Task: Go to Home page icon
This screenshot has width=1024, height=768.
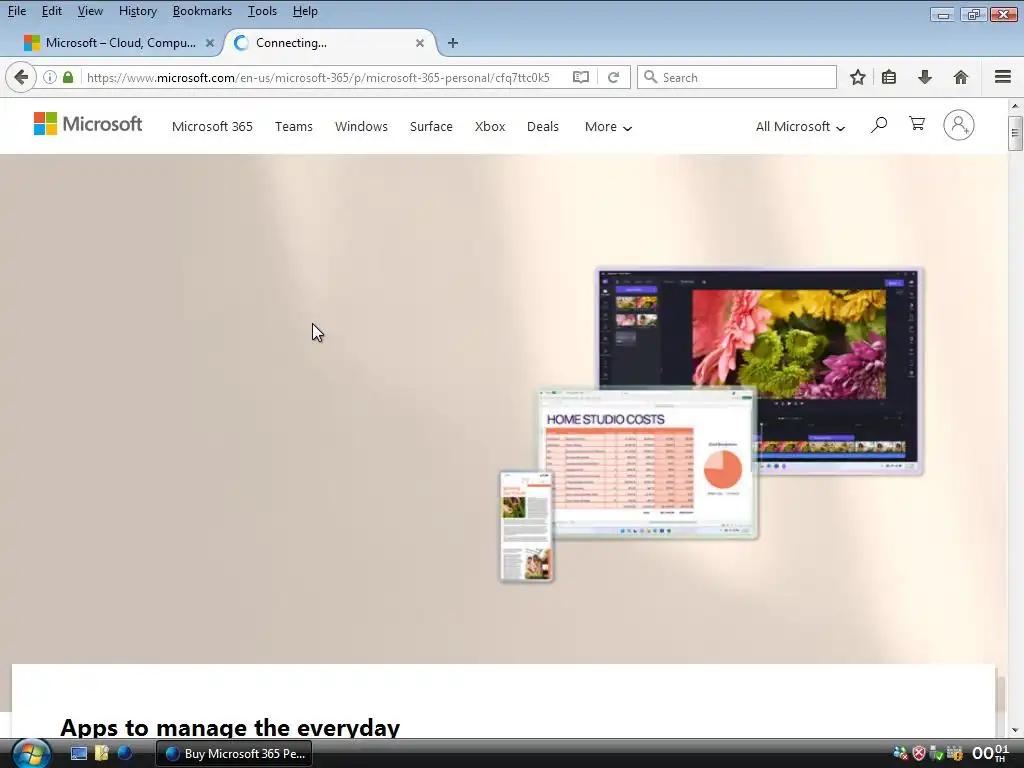Action: 961,77
